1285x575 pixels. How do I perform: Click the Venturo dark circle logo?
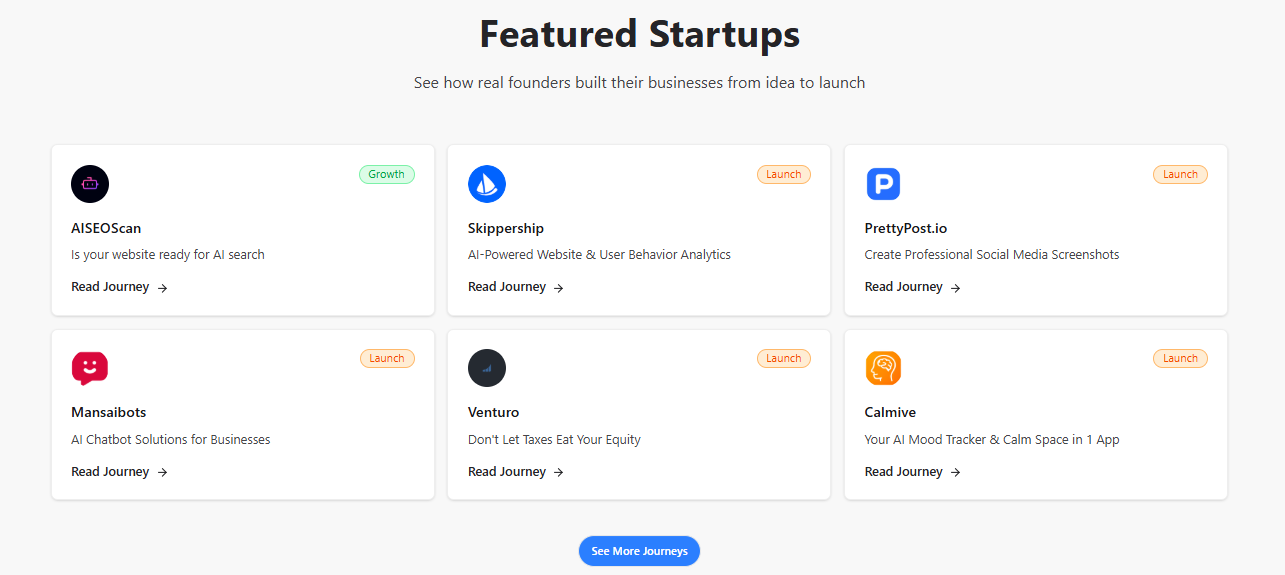coord(487,368)
